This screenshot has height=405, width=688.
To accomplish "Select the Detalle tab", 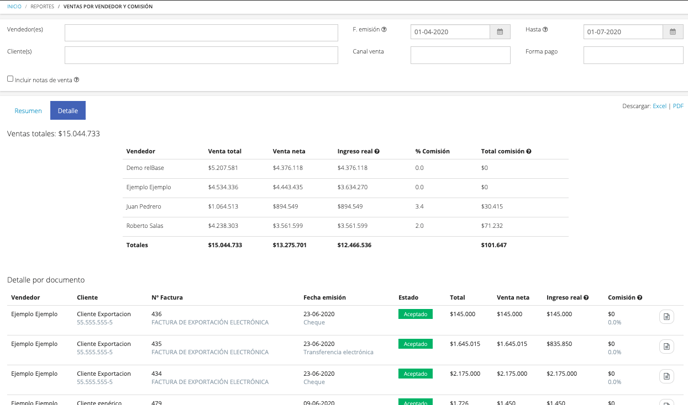I will click(x=68, y=111).
